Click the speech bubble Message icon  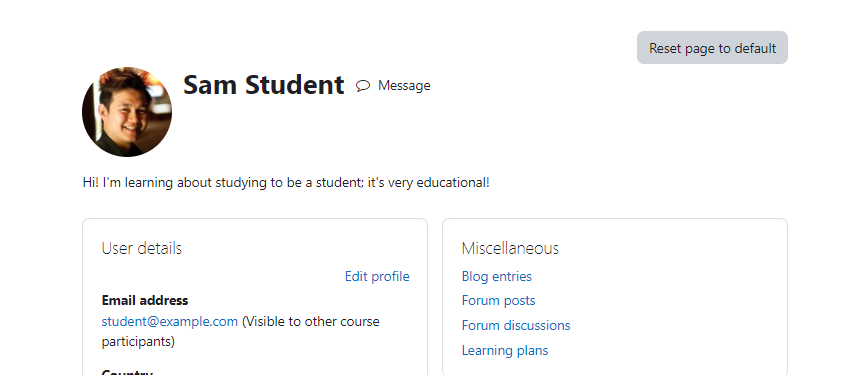point(363,86)
